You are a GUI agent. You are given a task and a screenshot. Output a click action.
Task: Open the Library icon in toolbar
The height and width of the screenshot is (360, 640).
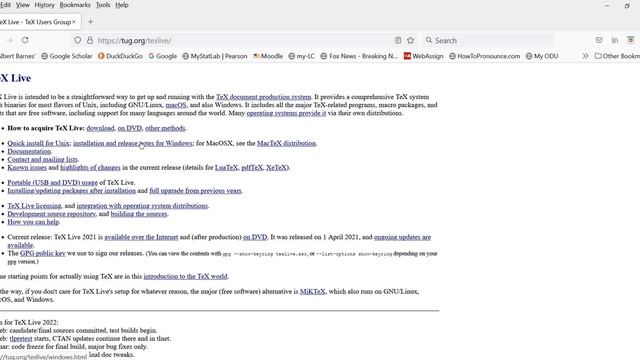[x=615, y=40]
